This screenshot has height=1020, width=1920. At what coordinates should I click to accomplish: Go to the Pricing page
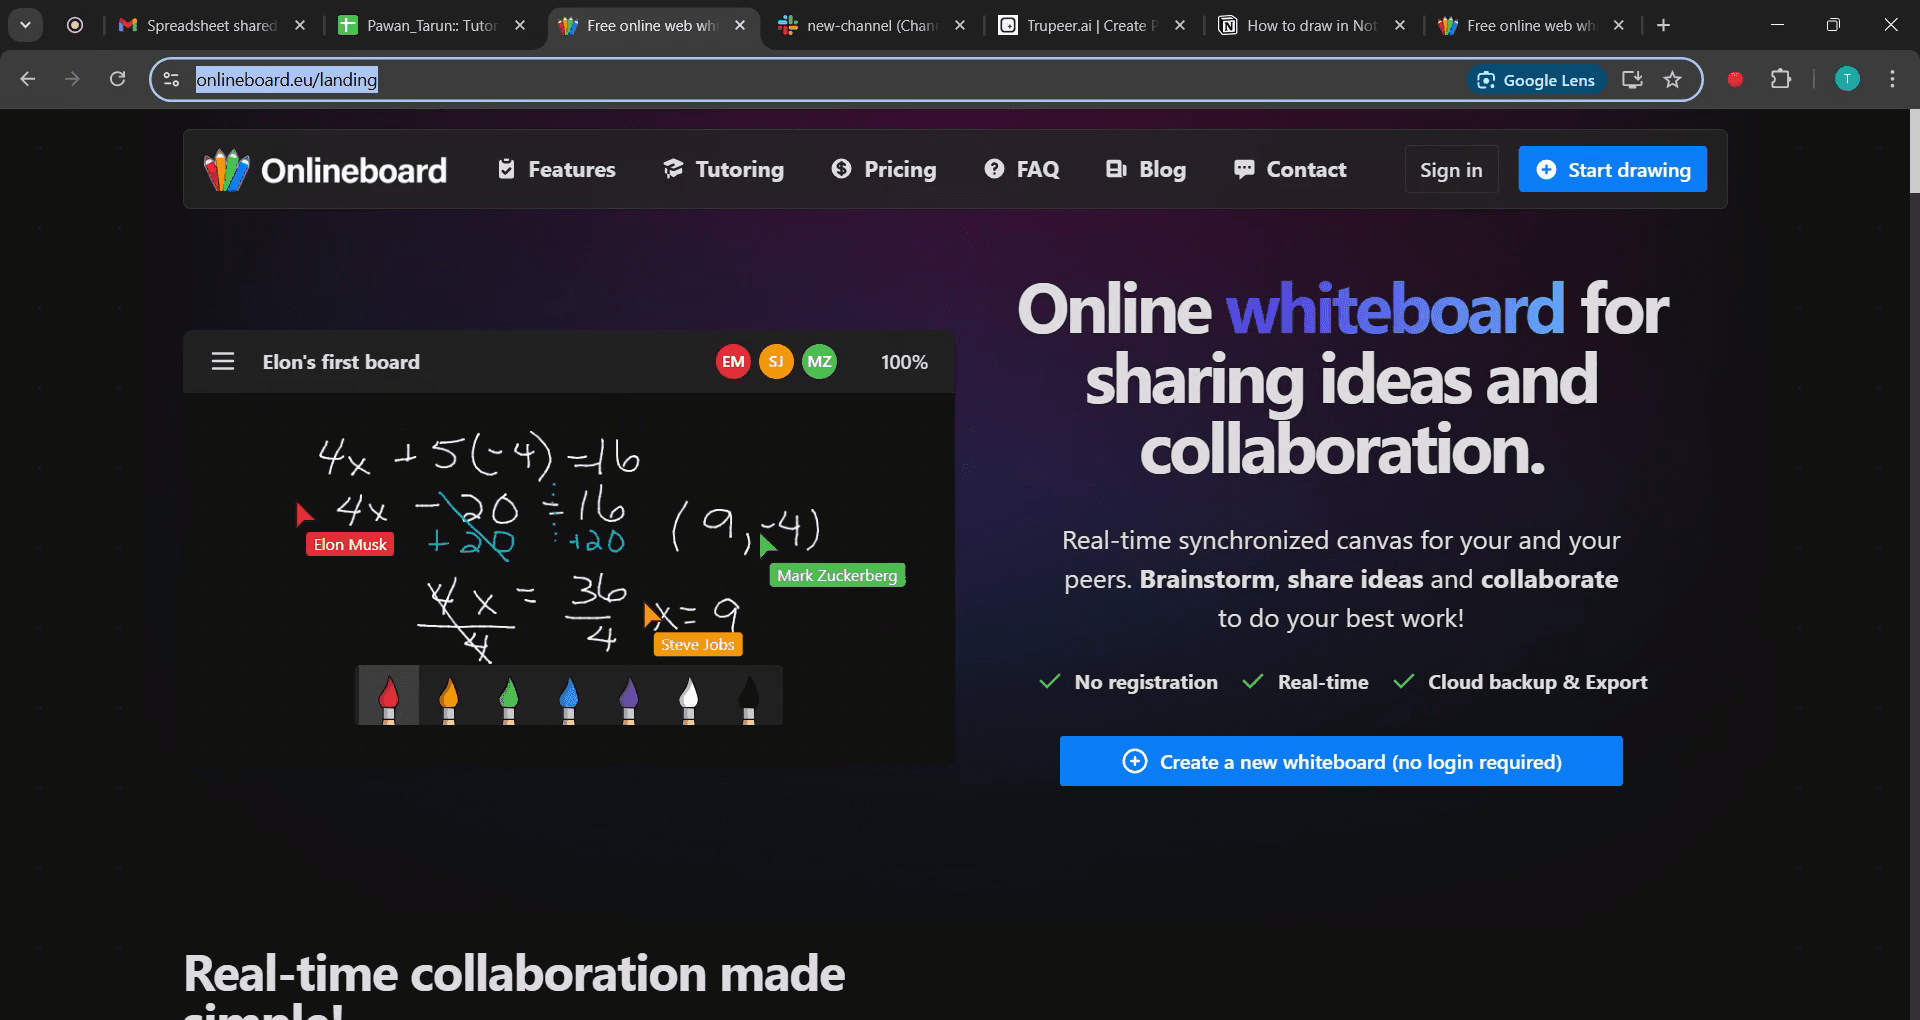coord(884,170)
